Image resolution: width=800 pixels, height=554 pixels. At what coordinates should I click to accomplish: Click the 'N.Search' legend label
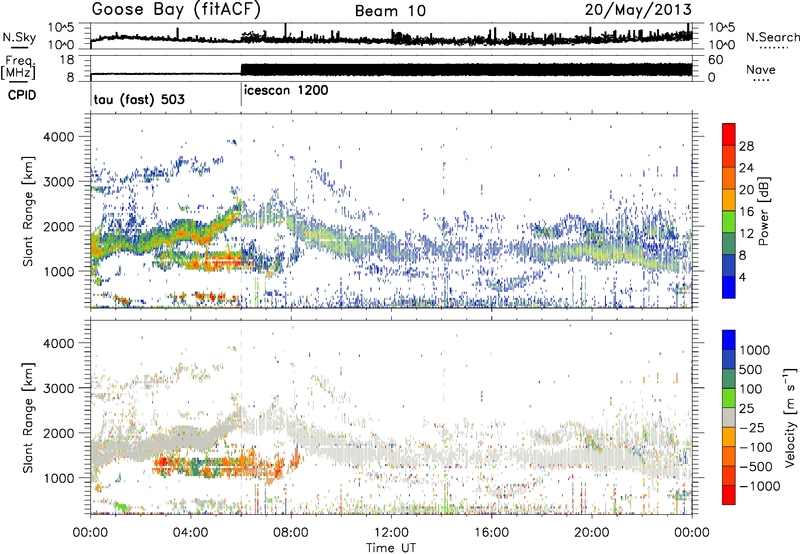point(772,37)
